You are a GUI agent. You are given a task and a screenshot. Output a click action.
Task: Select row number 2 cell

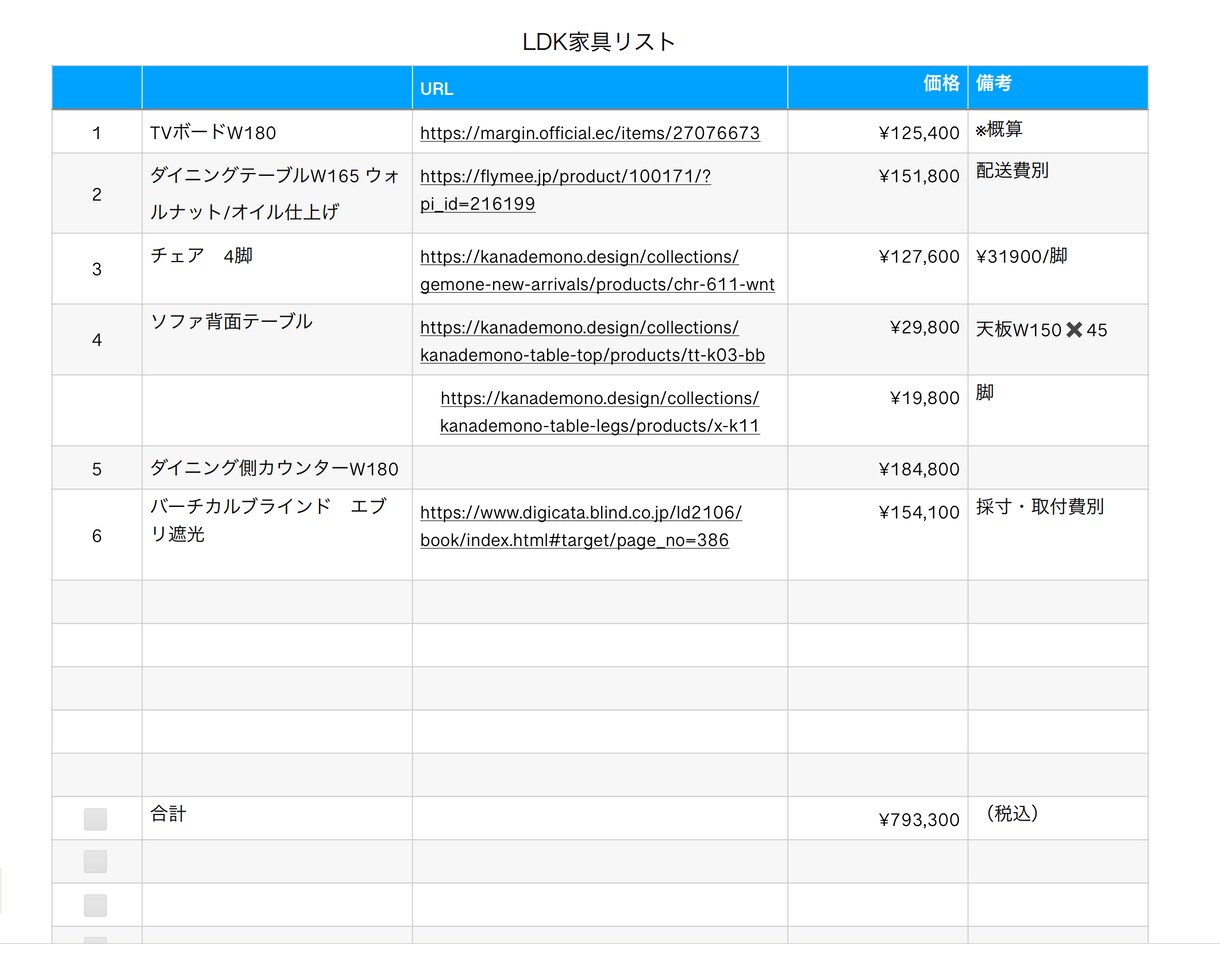point(97,194)
